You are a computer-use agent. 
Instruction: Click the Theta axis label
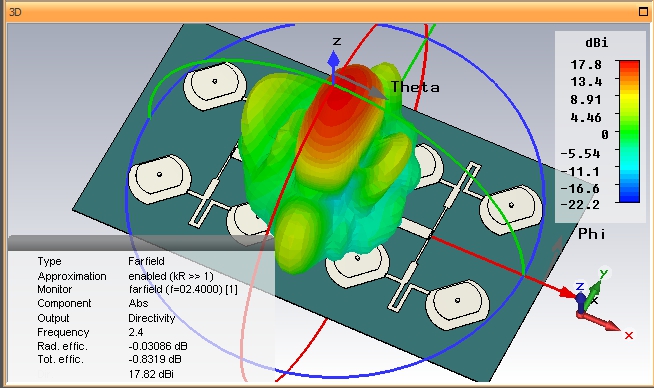(415, 87)
